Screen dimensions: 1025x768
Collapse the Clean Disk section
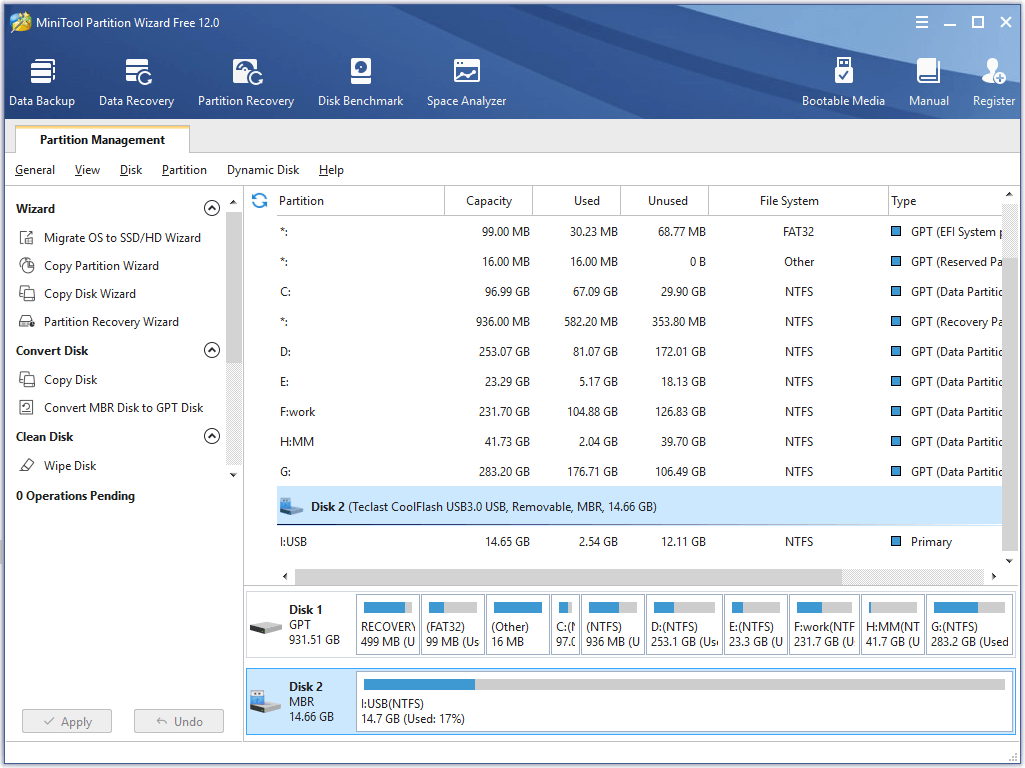pyautogui.click(x=212, y=437)
